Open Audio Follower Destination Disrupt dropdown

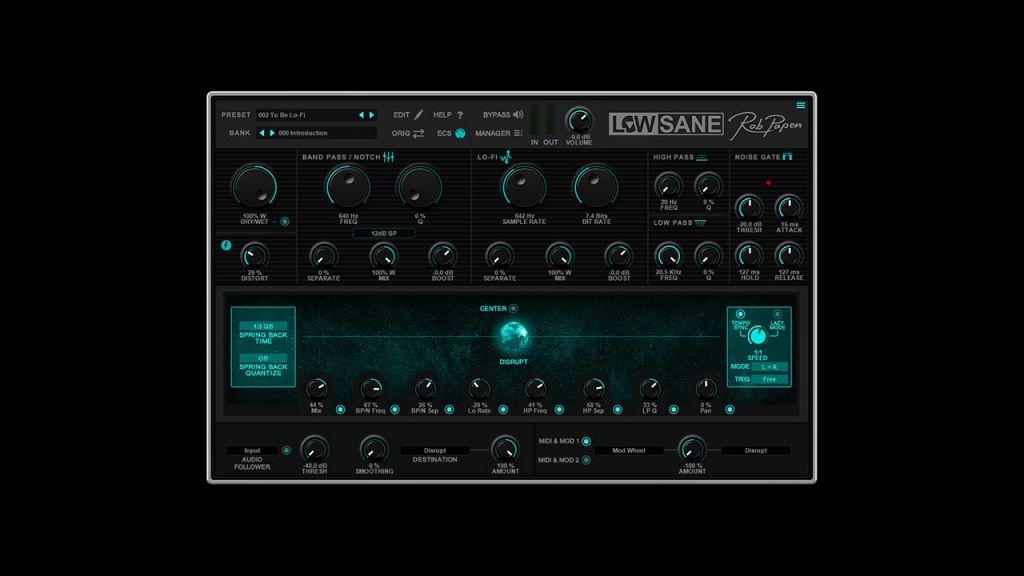[x=435, y=451]
